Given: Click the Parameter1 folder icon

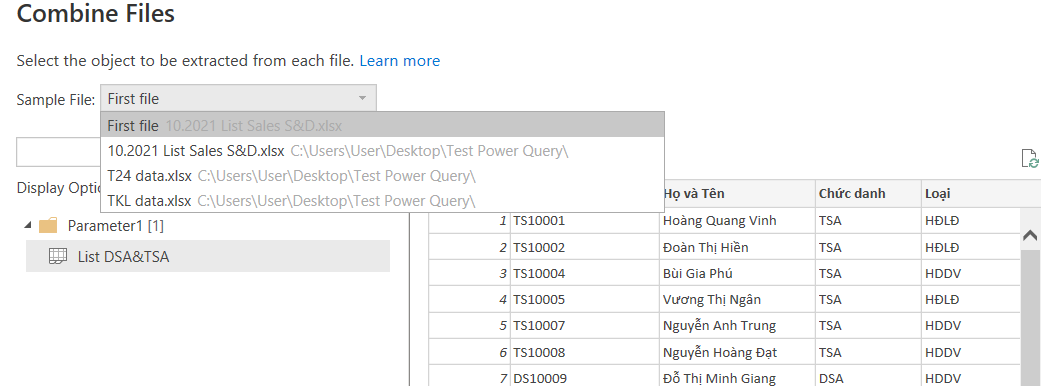Looking at the screenshot, I should click(48, 226).
